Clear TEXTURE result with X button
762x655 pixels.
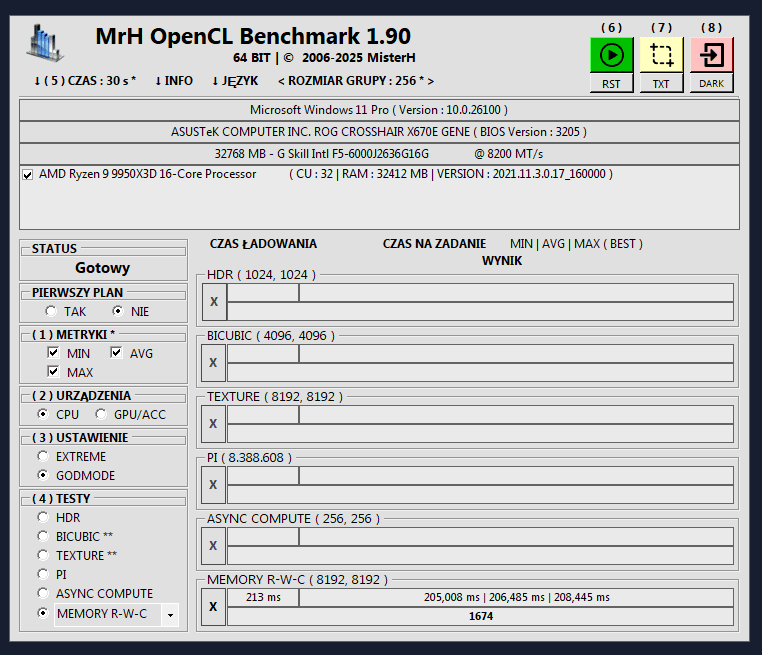pyautogui.click(x=213, y=424)
